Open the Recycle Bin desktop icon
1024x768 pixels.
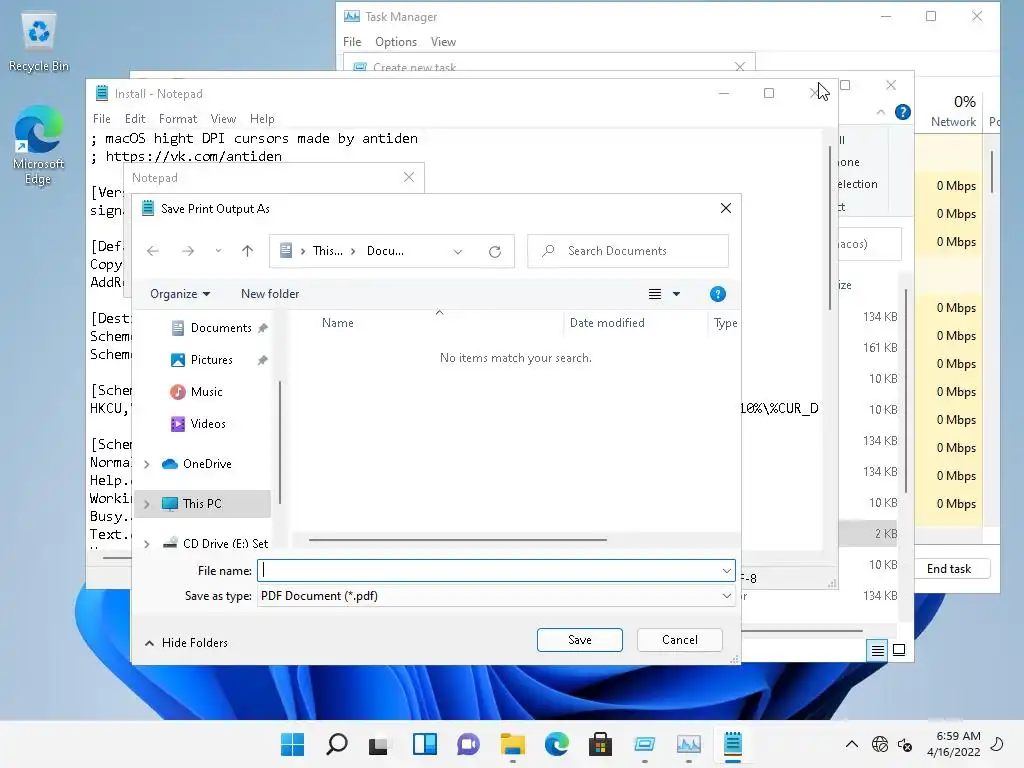pyautogui.click(x=39, y=42)
